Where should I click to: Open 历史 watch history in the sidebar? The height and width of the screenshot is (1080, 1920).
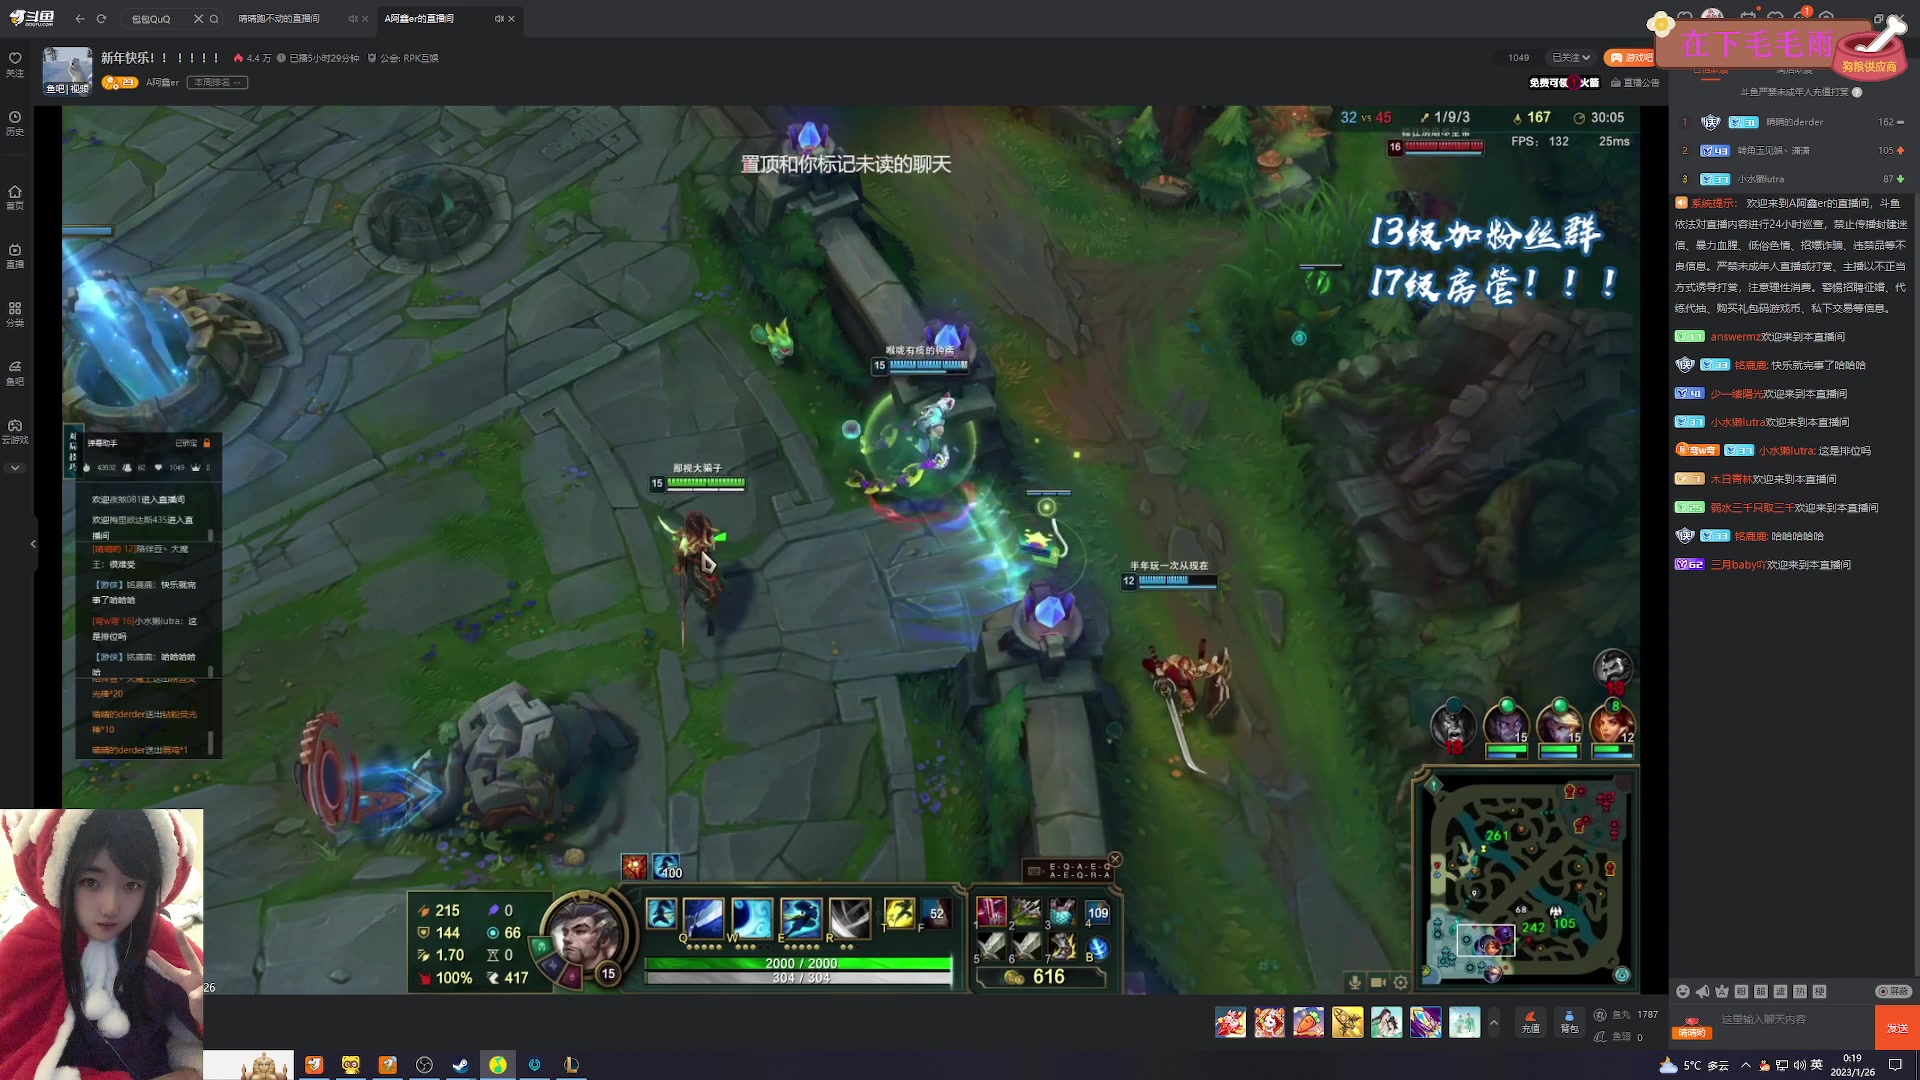point(15,123)
